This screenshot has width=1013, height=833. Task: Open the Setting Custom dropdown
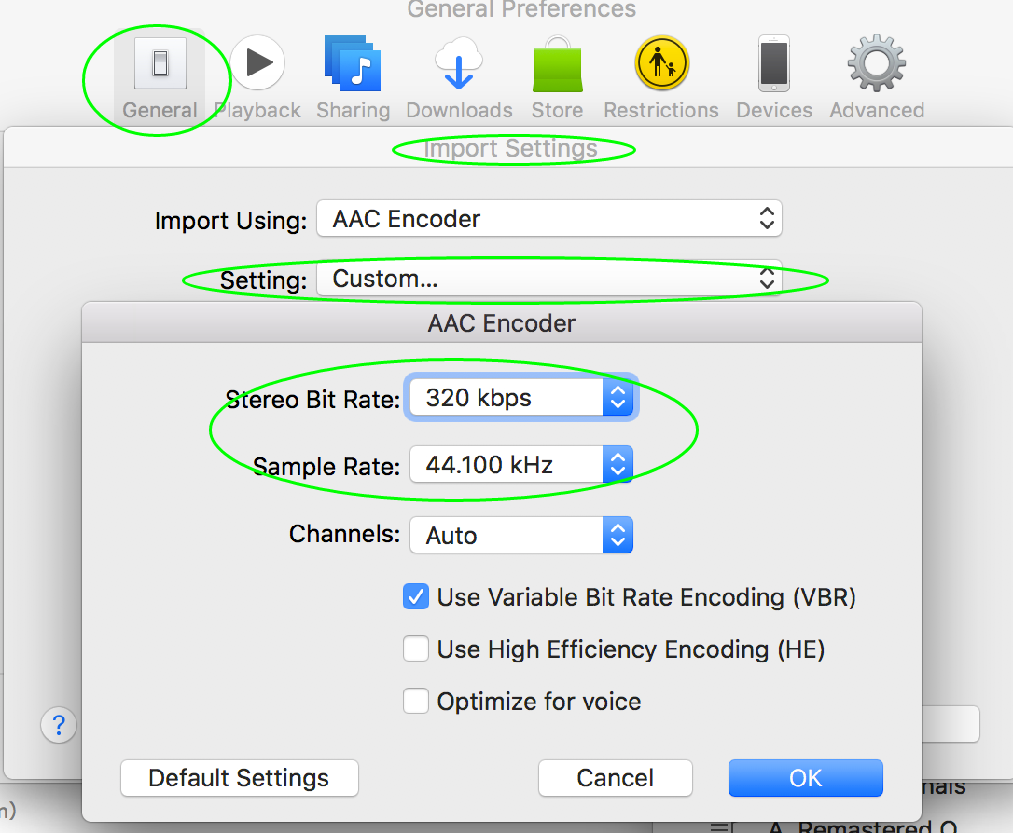[549, 279]
